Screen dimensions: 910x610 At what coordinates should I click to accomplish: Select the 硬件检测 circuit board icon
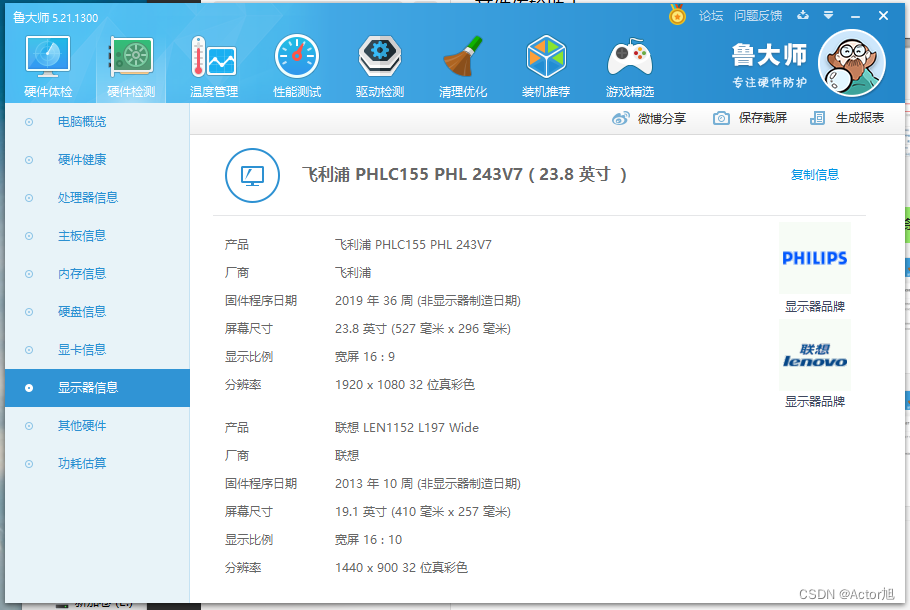point(131,57)
